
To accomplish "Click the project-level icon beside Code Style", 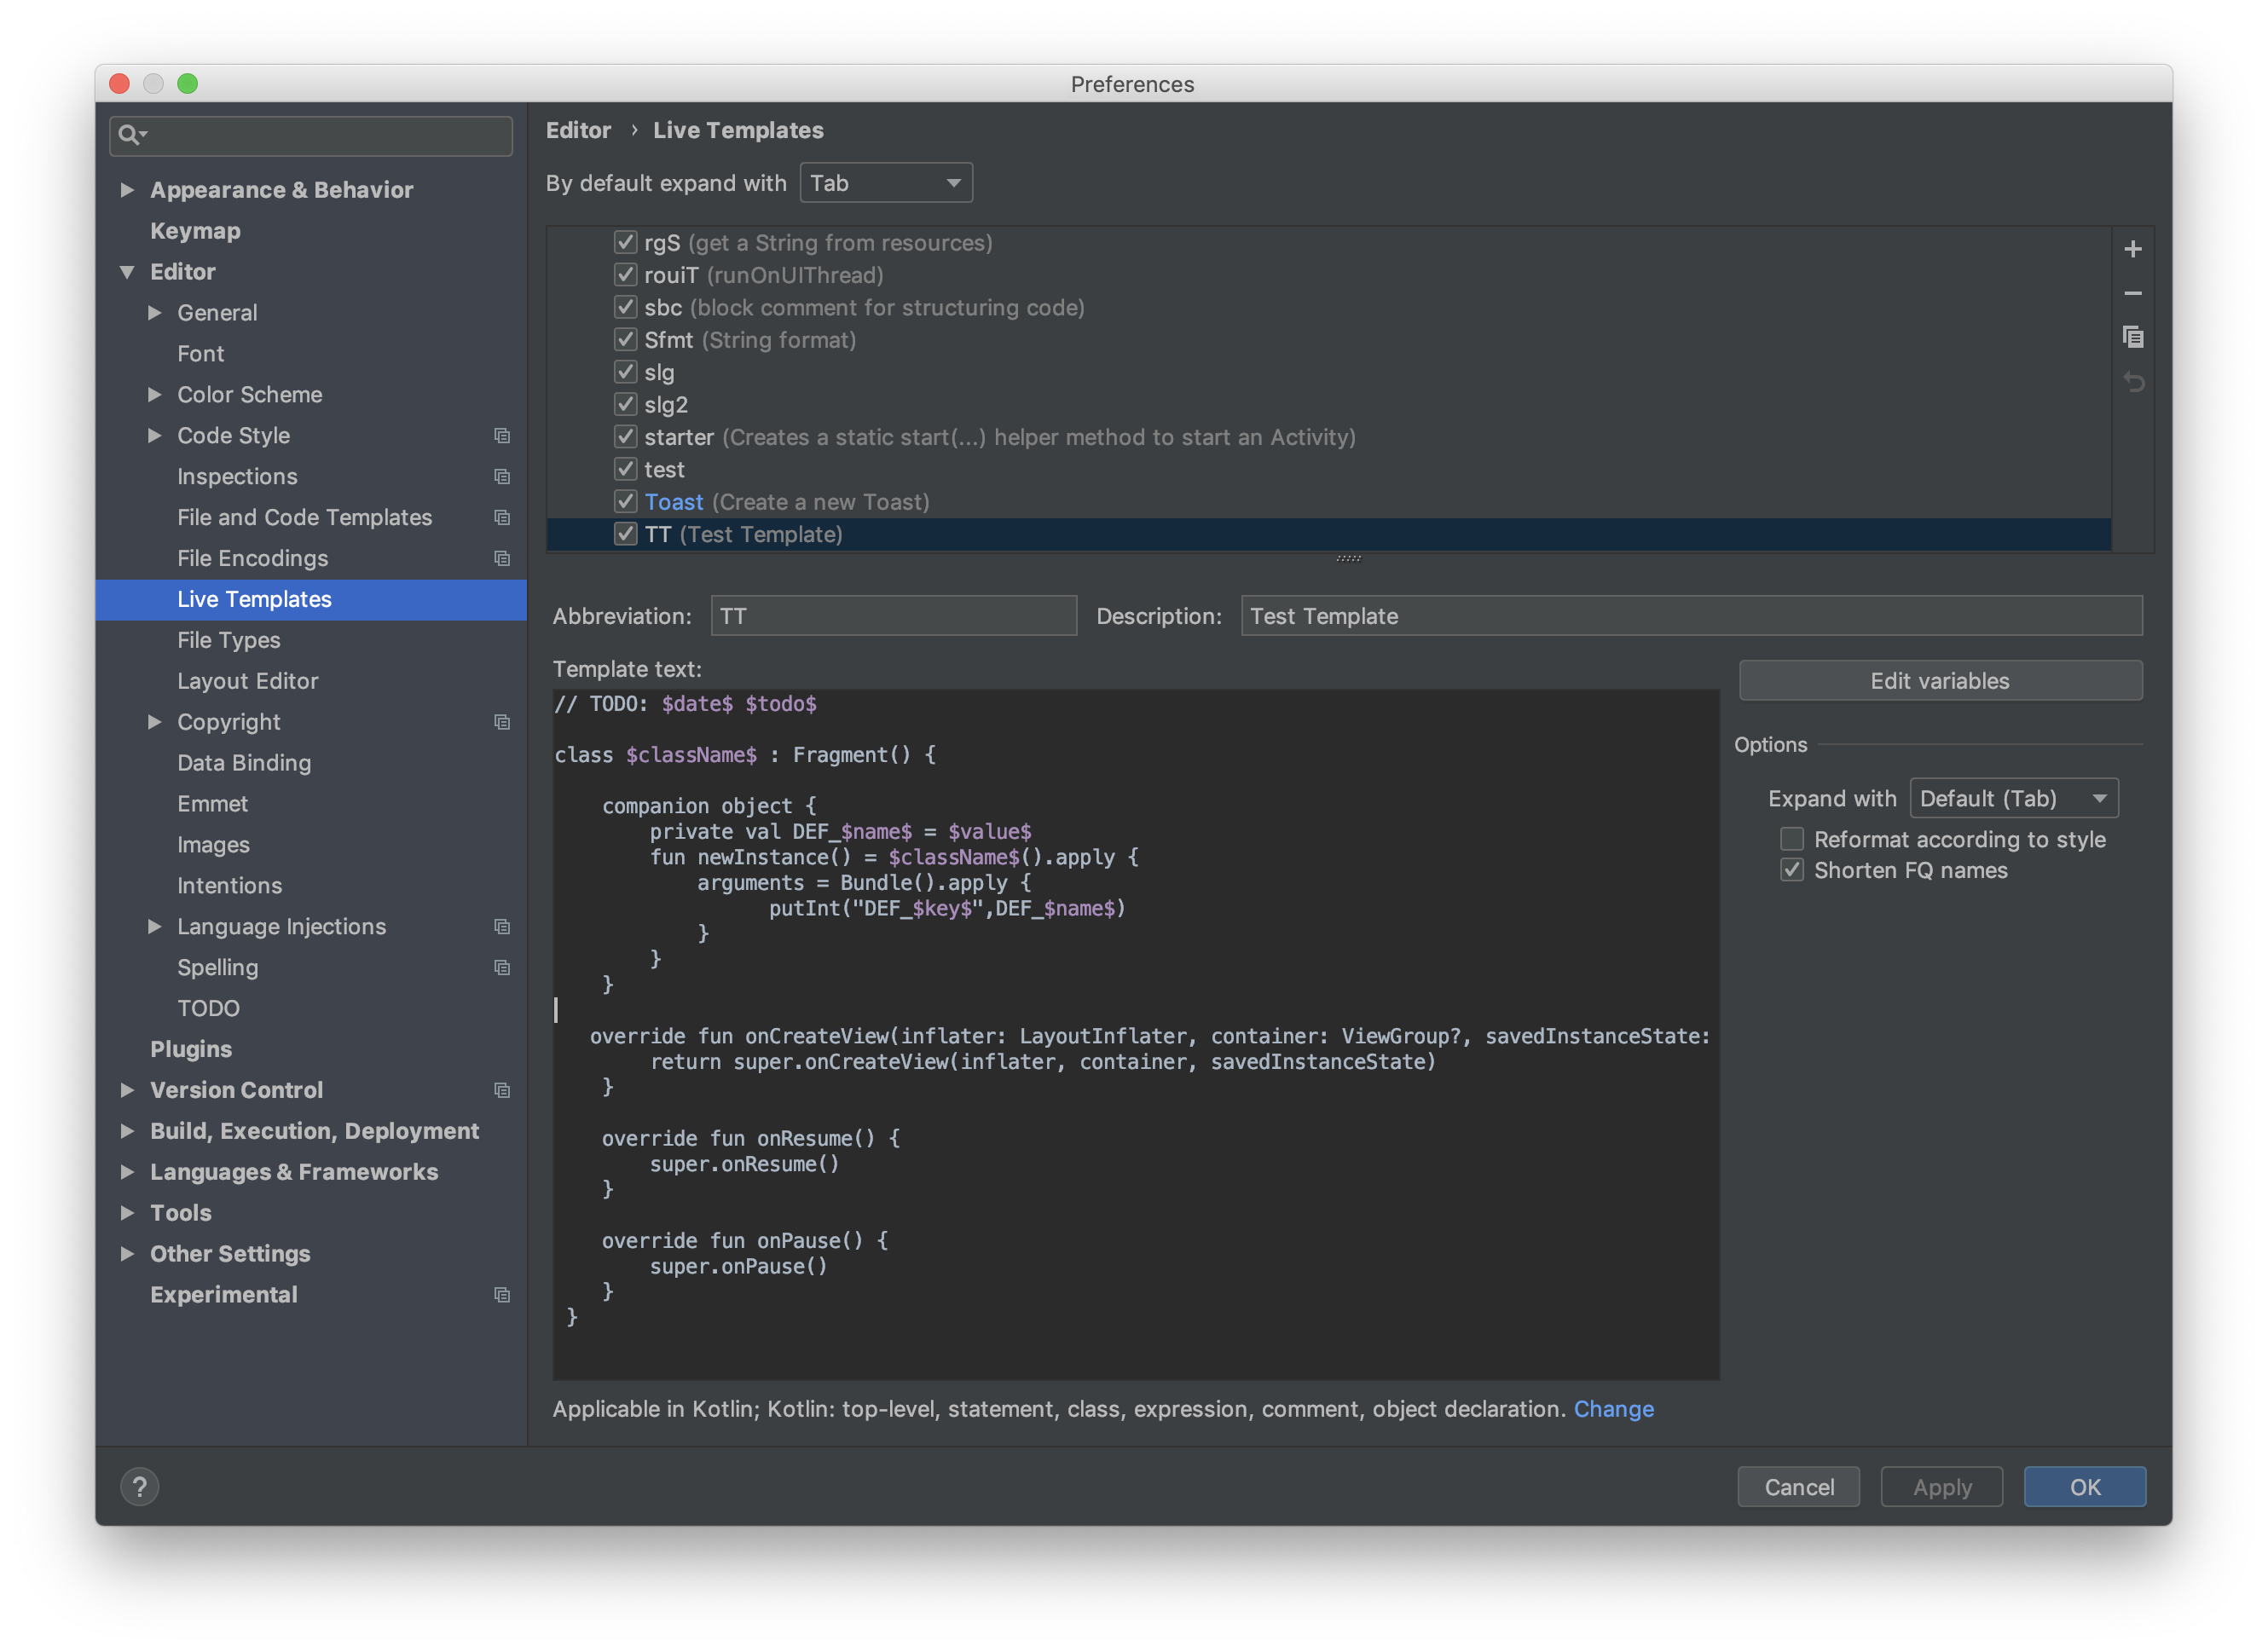I will tap(502, 436).
